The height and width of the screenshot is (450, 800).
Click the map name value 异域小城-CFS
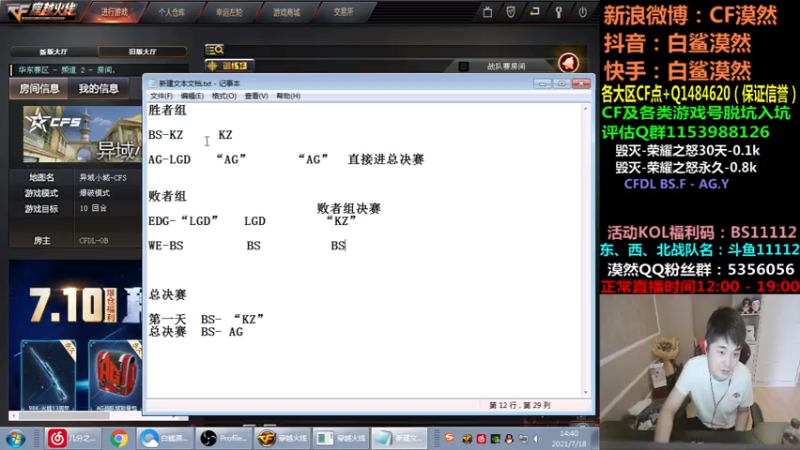[103, 178]
